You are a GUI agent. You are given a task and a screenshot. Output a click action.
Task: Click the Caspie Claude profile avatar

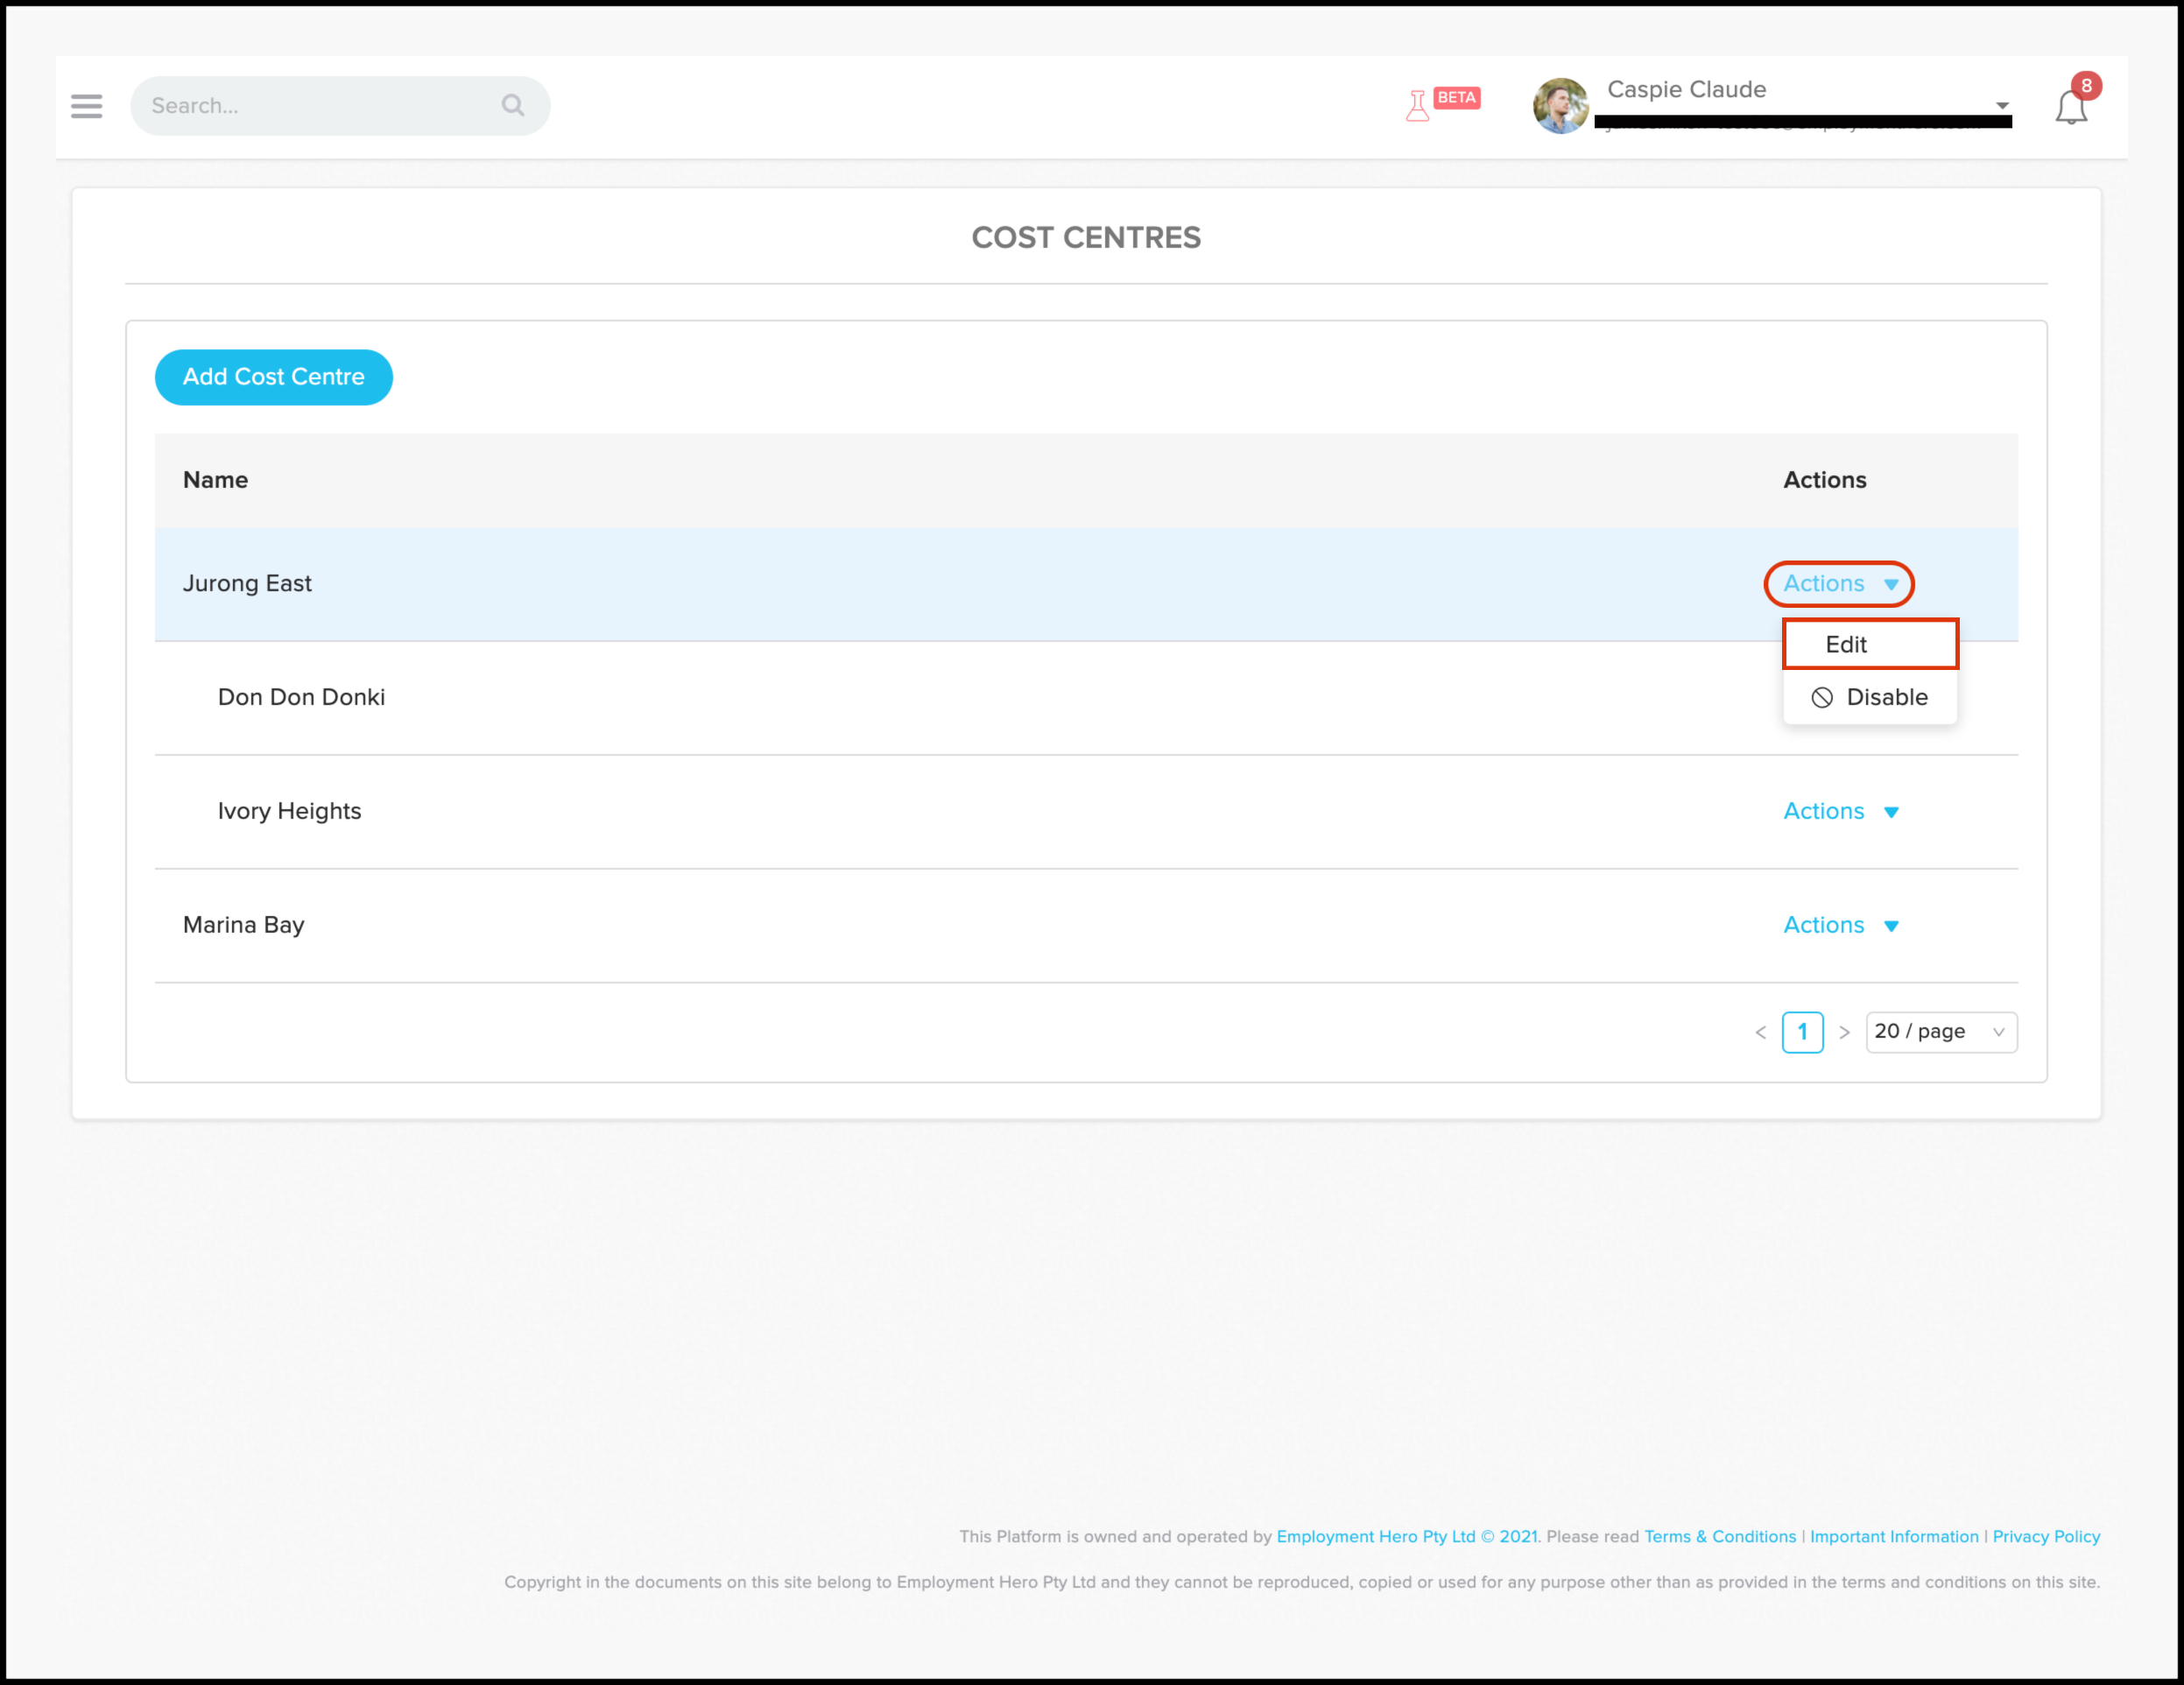pos(1560,106)
